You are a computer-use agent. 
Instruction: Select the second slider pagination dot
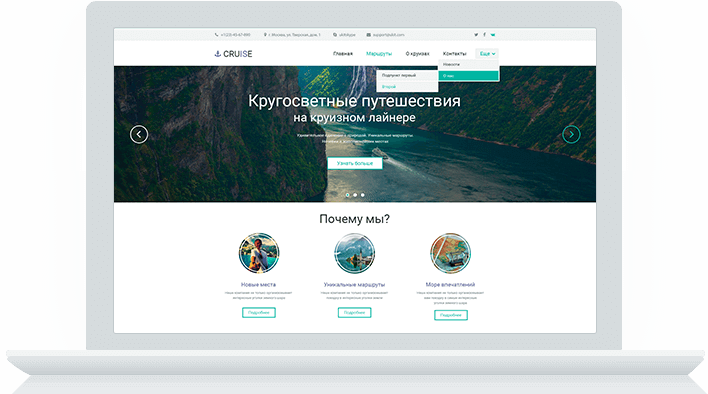(355, 195)
